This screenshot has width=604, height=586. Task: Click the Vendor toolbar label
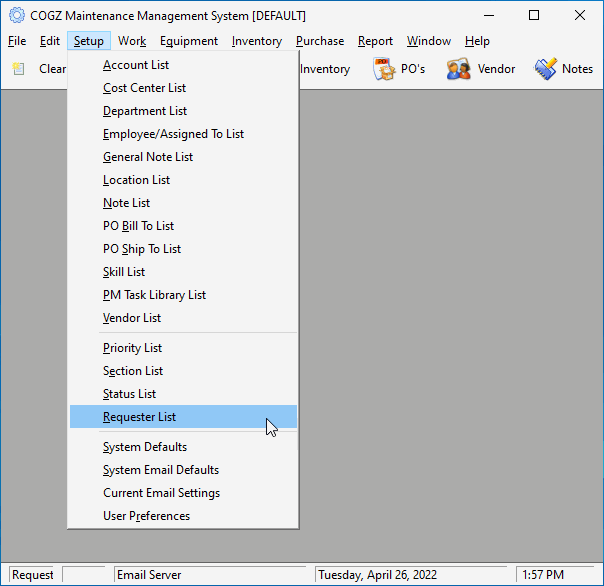[496, 69]
